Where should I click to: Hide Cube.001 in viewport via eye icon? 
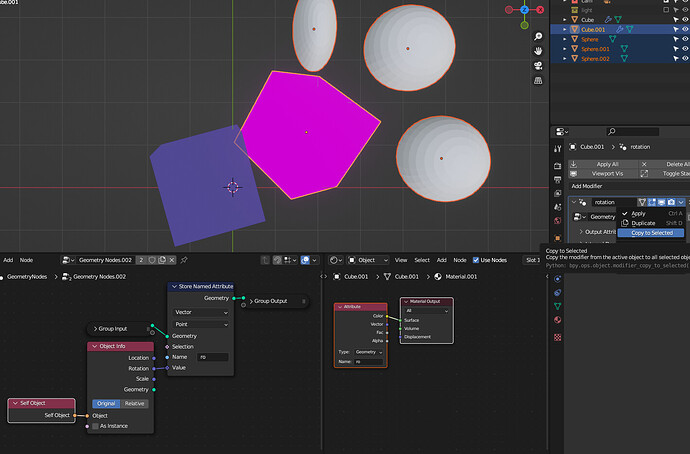685,29
